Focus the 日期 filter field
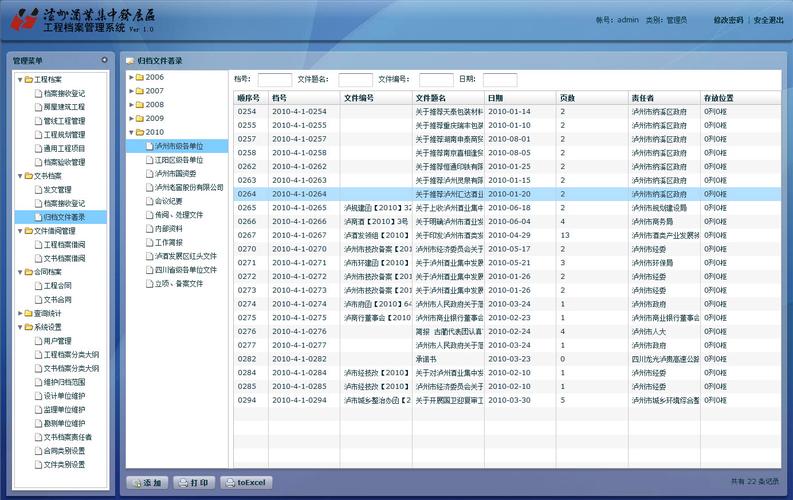The width and height of the screenshot is (793, 500). point(500,80)
